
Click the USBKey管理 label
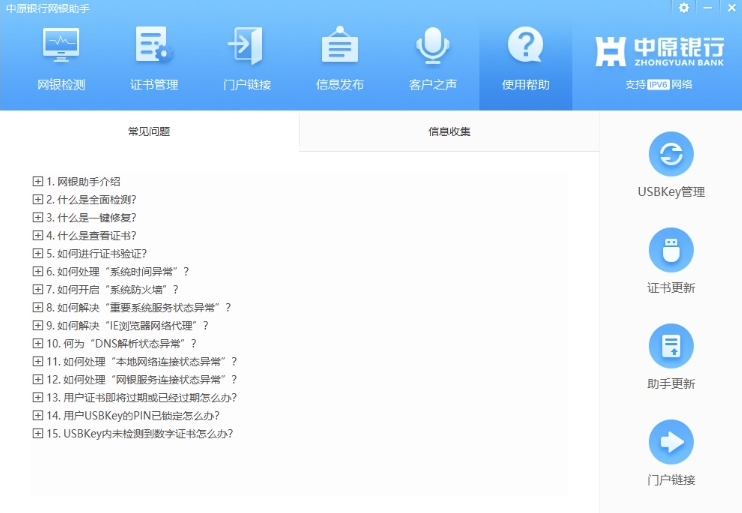pos(671,192)
